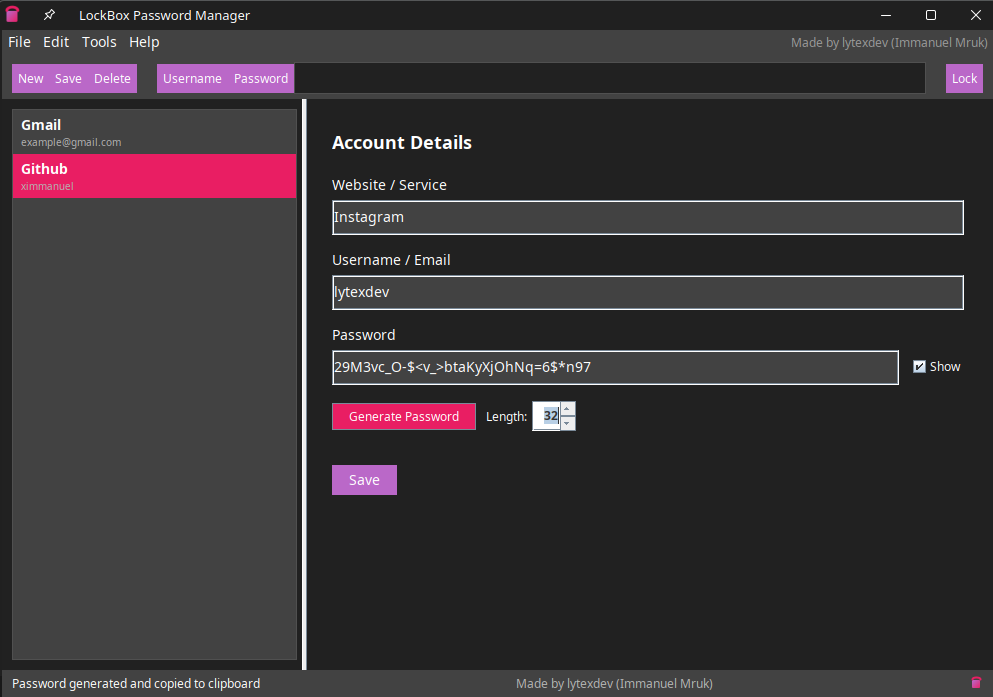Click the Username / Email input field
The height and width of the screenshot is (697, 993).
click(648, 292)
